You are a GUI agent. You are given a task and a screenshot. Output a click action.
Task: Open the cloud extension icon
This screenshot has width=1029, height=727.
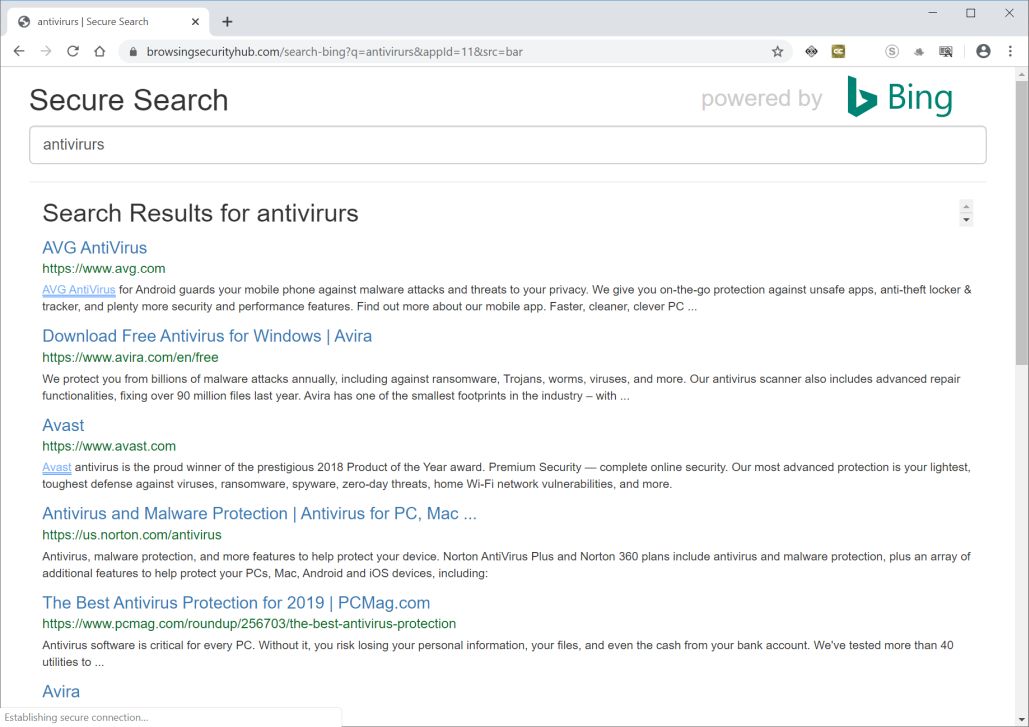click(x=919, y=52)
